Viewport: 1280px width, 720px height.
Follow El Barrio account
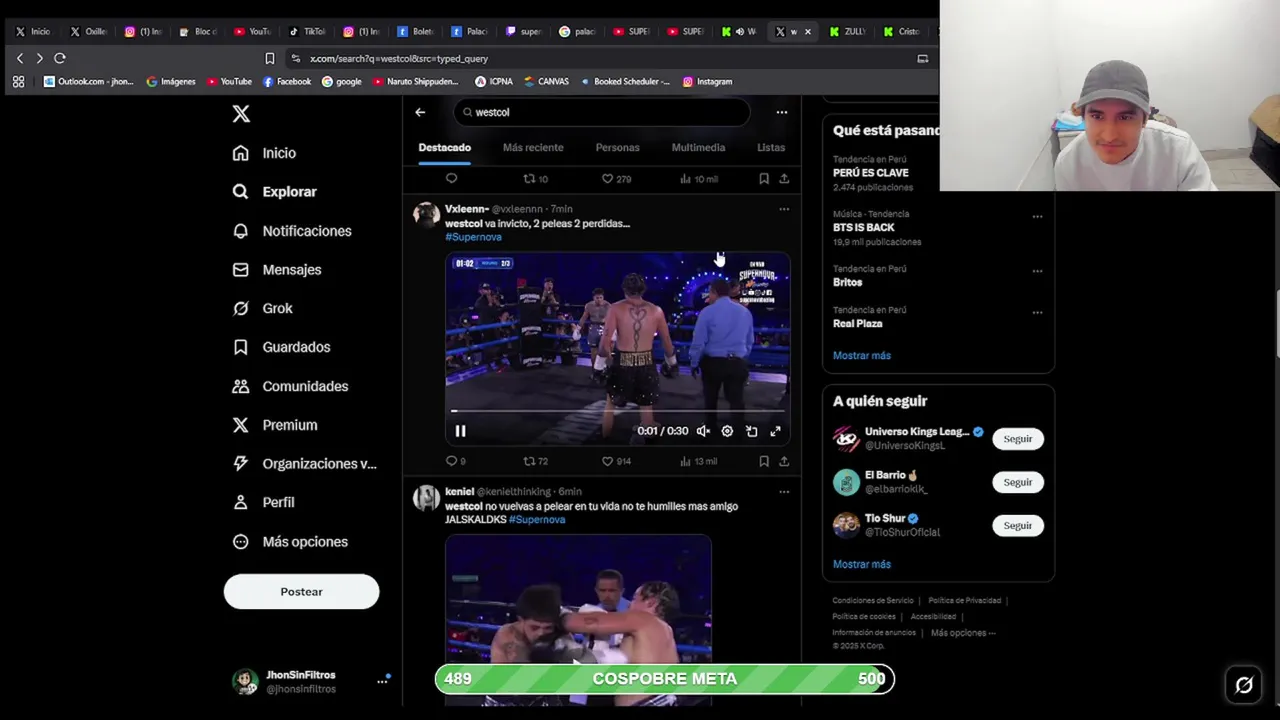[1017, 482]
